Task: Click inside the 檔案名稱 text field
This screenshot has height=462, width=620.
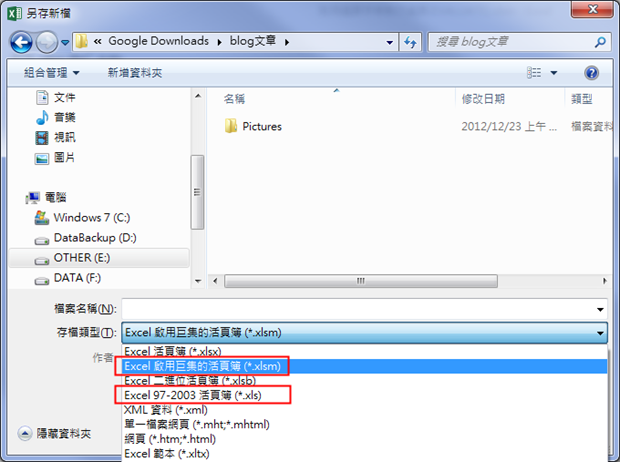Action: coord(358,309)
